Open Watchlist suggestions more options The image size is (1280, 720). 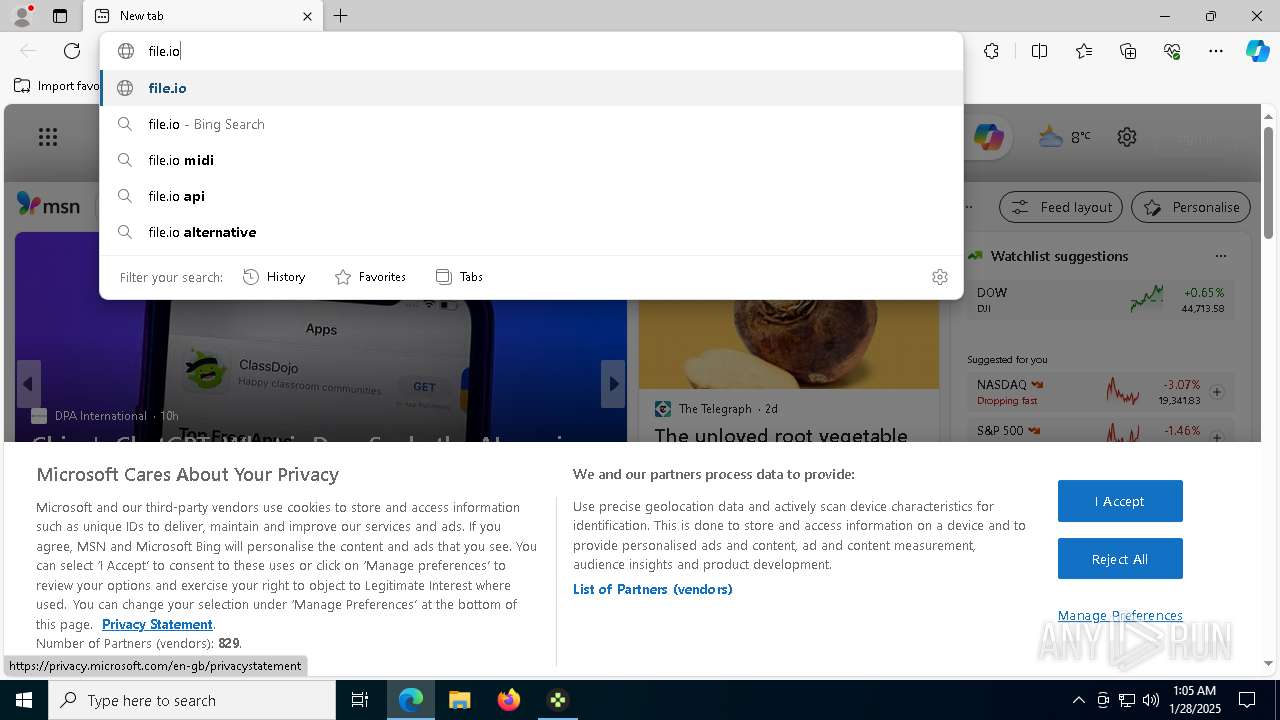pos(1220,256)
